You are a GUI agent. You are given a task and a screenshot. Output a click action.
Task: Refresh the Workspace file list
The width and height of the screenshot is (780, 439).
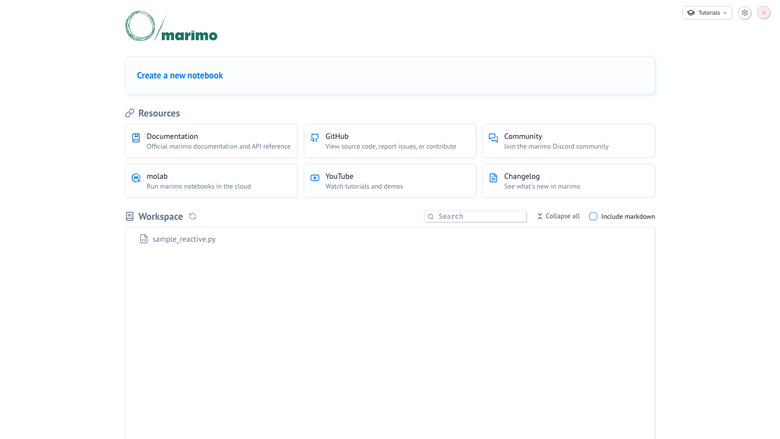(193, 216)
